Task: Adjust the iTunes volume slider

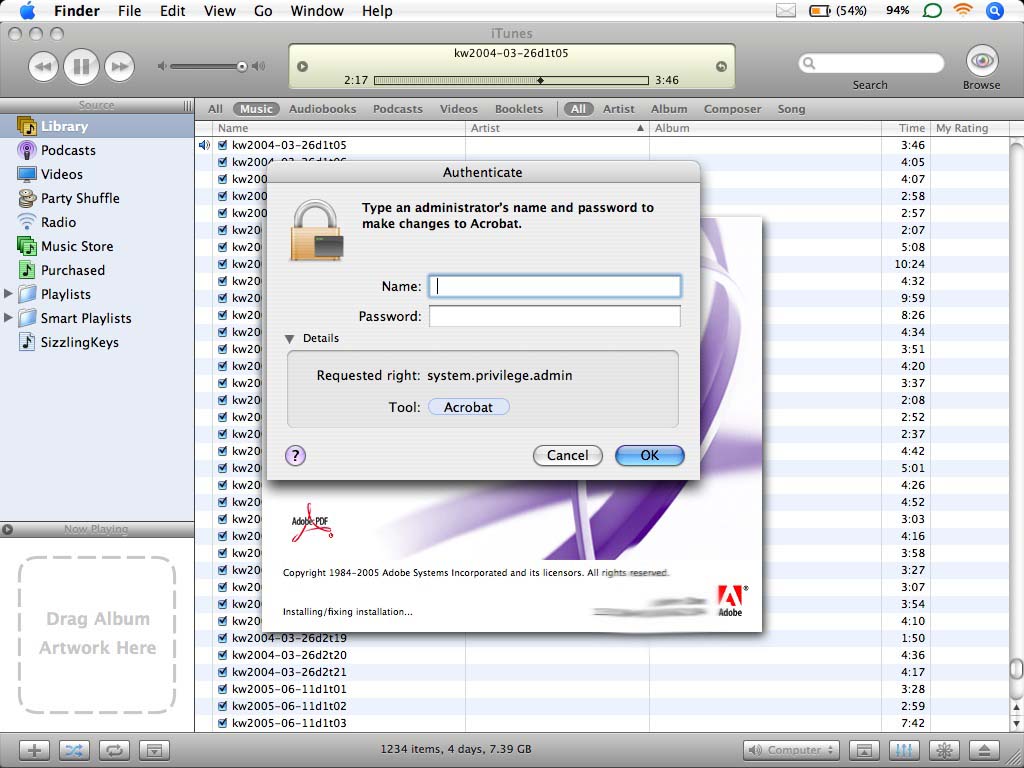Action: click(211, 66)
